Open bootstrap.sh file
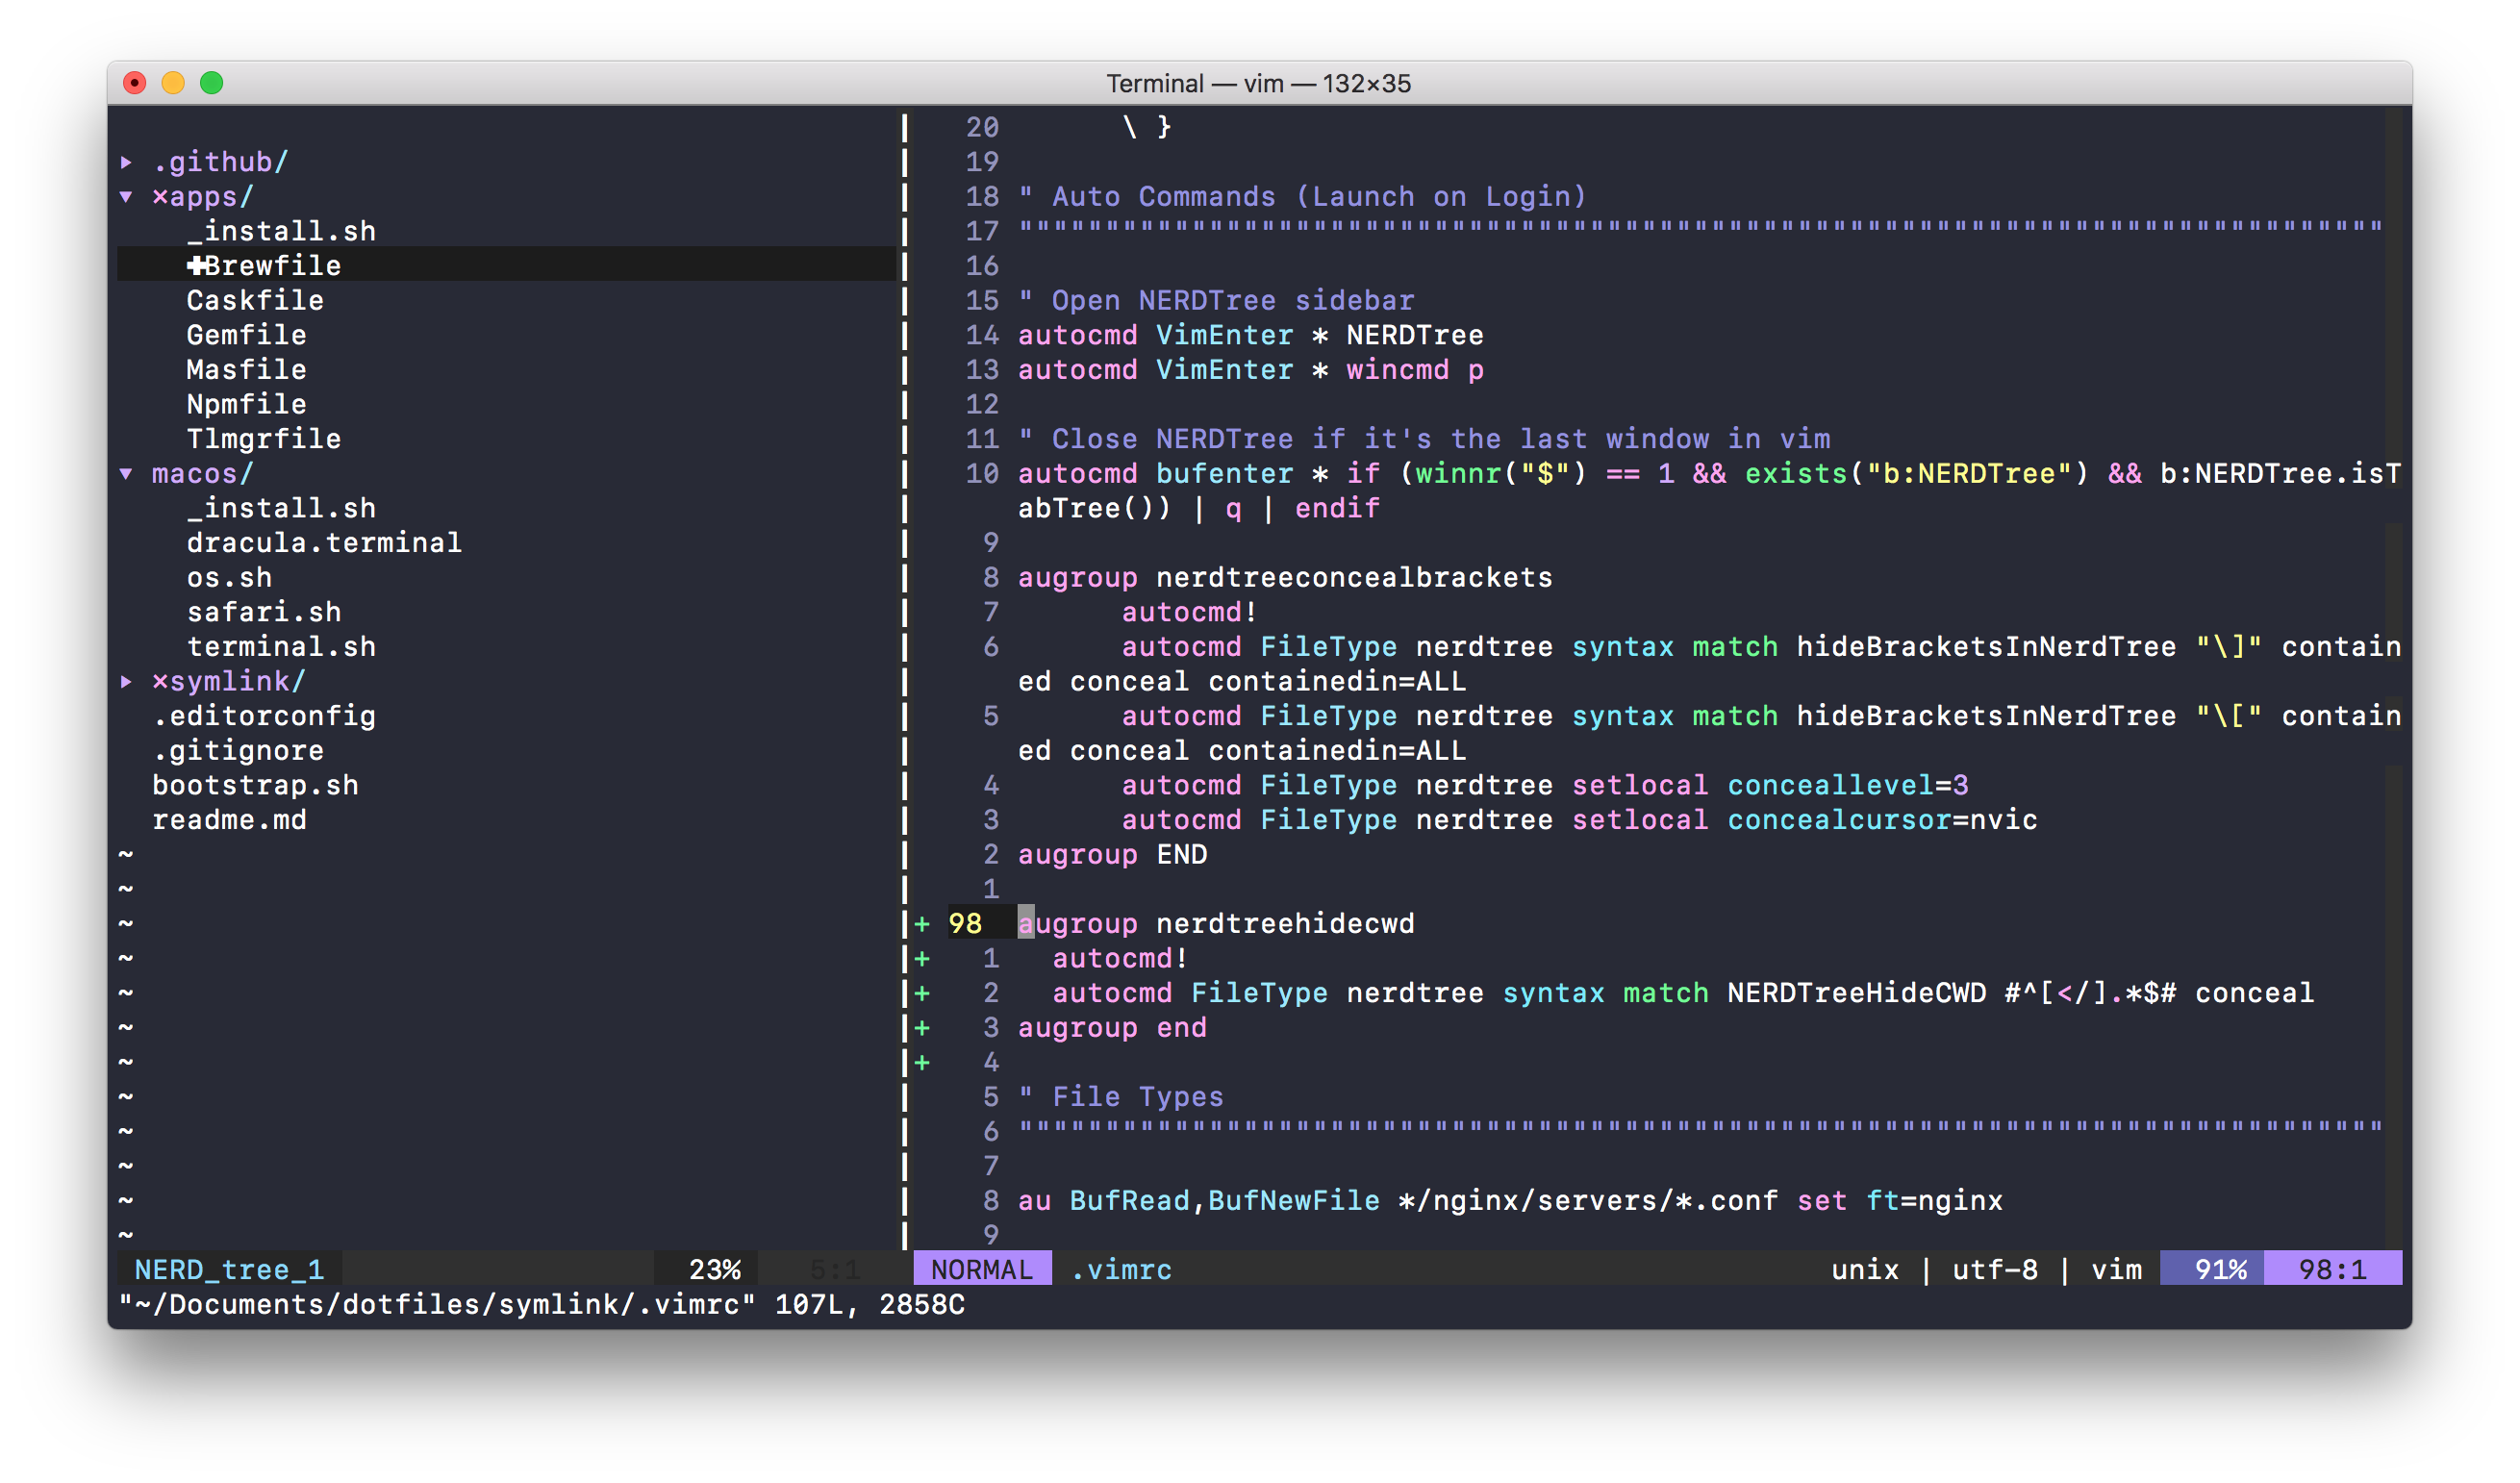The image size is (2520, 1483). pyautogui.click(x=255, y=785)
